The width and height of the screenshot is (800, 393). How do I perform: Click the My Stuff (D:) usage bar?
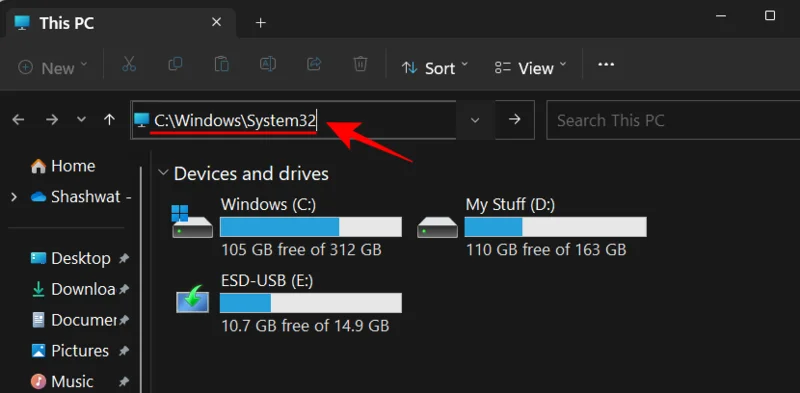coord(556,227)
